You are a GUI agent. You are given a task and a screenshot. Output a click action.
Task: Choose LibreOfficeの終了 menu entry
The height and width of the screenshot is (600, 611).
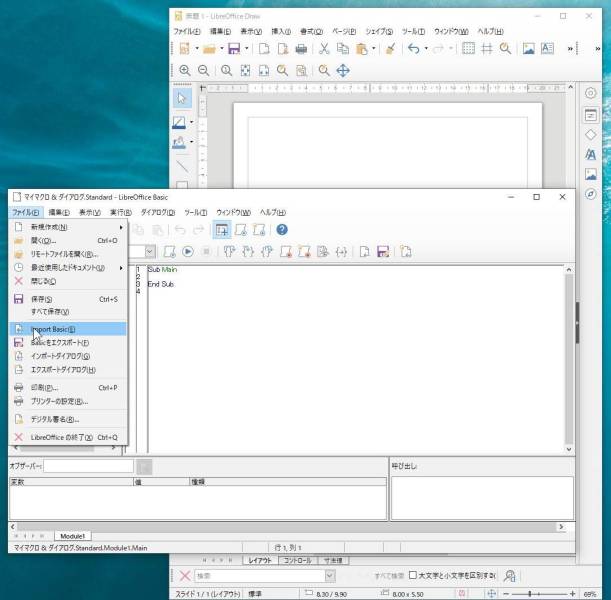pyautogui.click(x=68, y=437)
